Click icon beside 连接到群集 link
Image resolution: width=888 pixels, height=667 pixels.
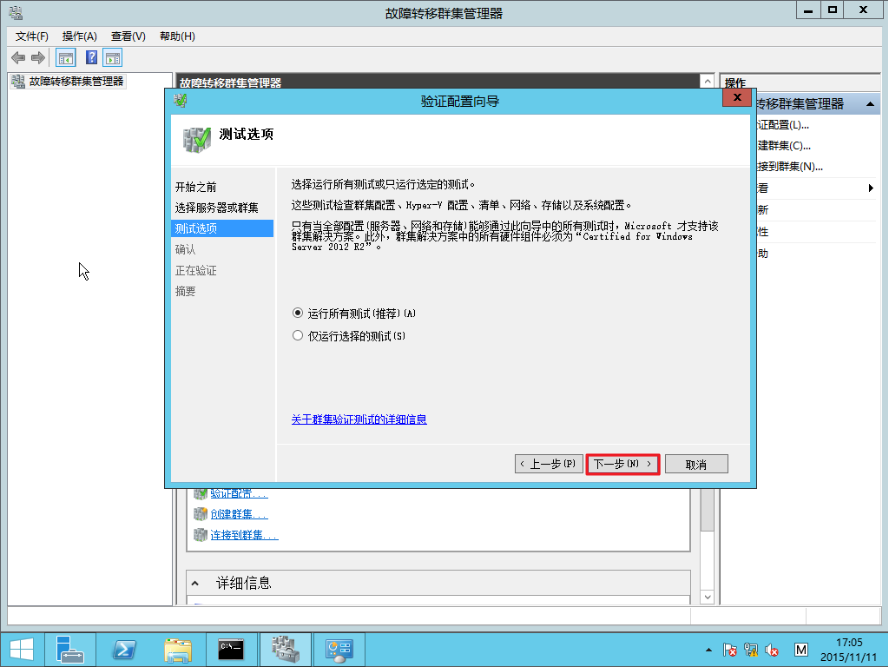click(200, 535)
